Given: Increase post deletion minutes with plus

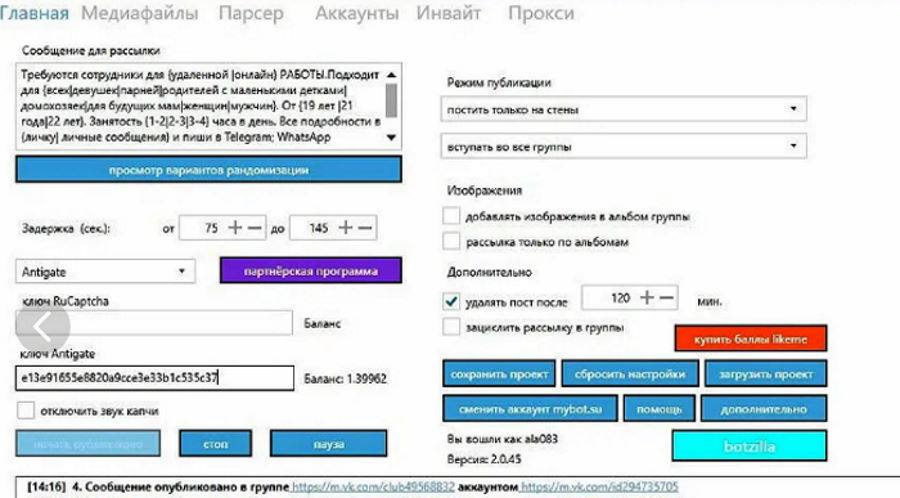Looking at the screenshot, I should tap(647, 298).
